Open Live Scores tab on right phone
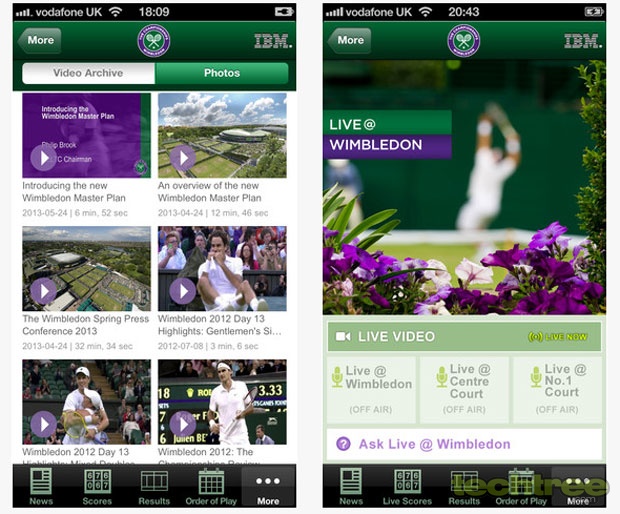The image size is (620, 514). 407,487
